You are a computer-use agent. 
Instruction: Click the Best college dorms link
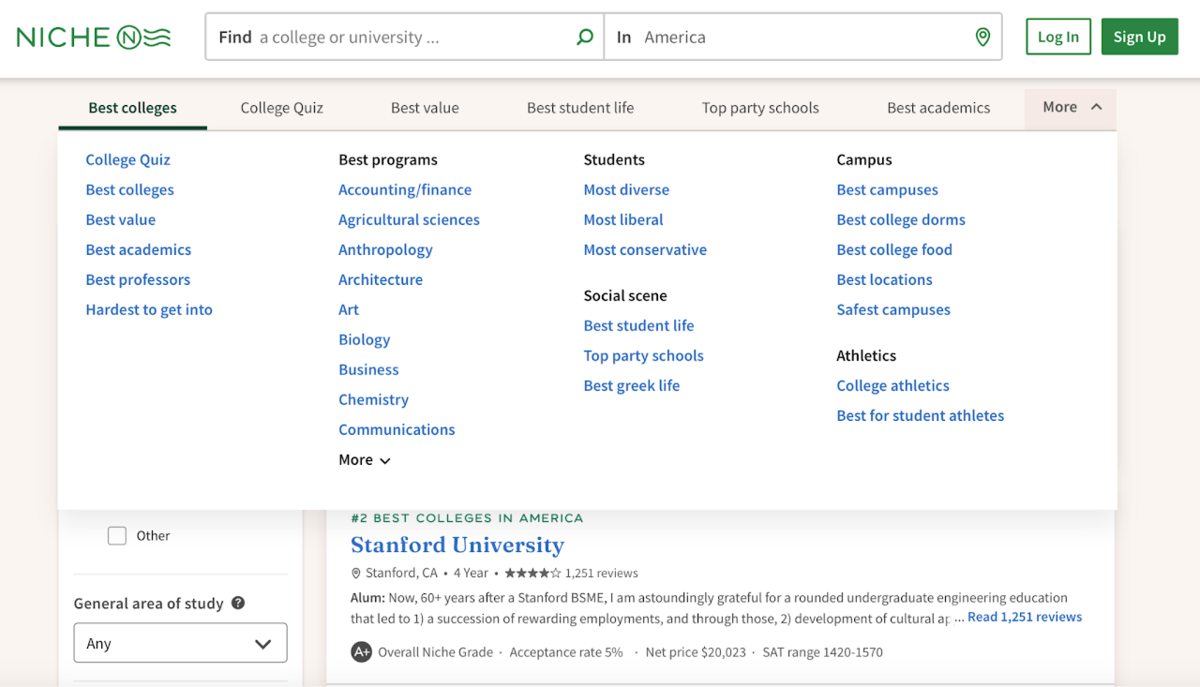point(900,219)
